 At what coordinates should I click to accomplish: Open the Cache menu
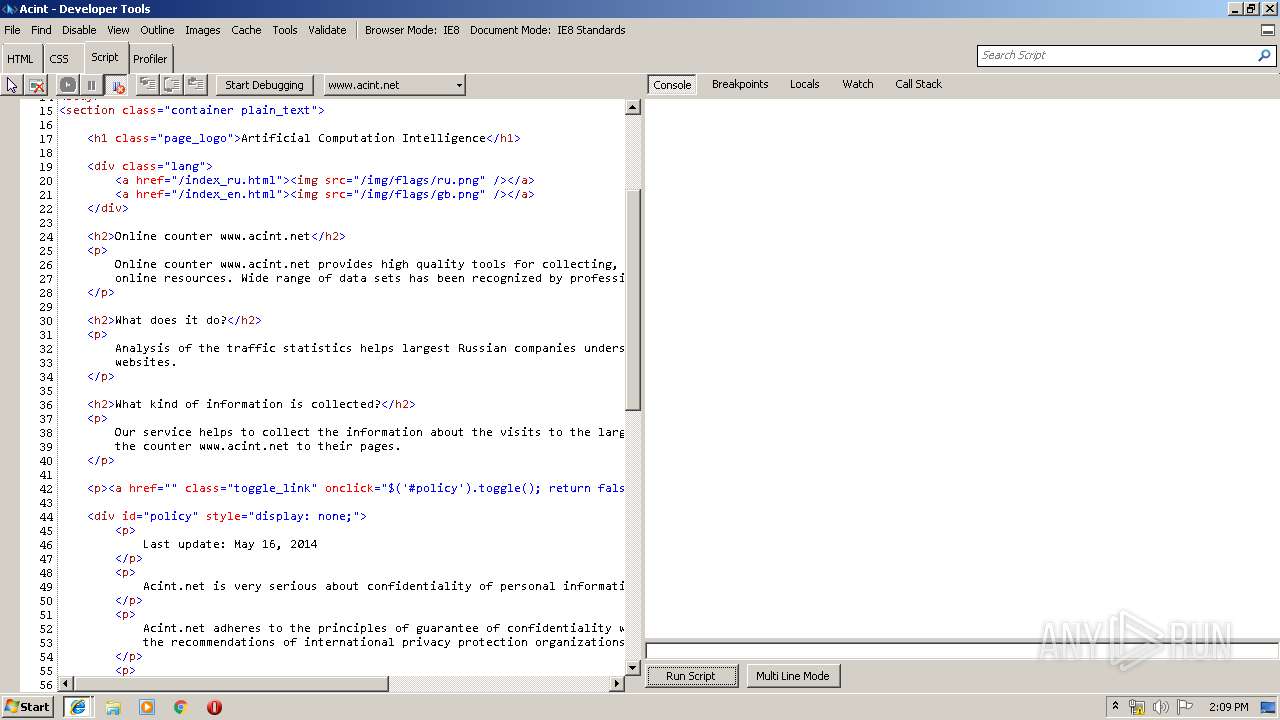tap(246, 30)
